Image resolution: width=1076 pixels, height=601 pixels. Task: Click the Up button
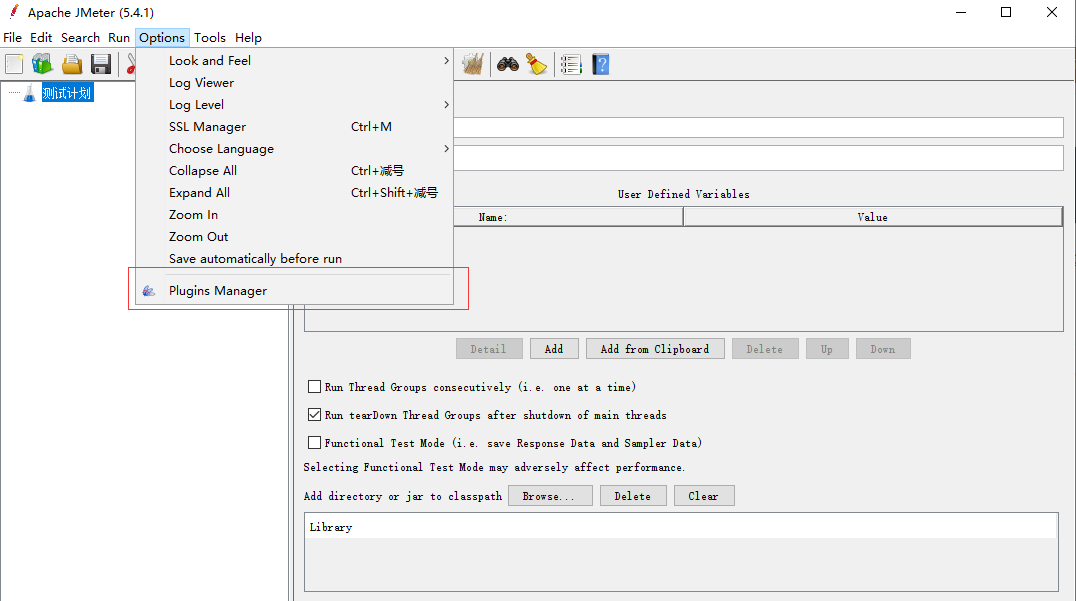(x=827, y=349)
